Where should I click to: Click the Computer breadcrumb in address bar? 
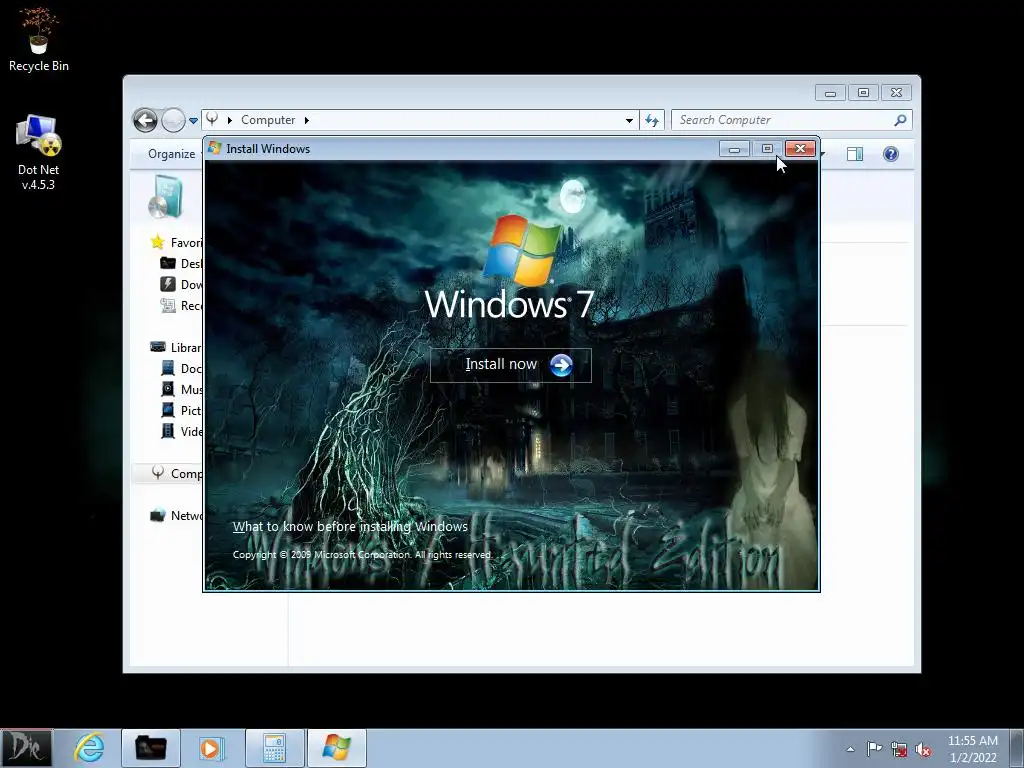pyautogui.click(x=268, y=120)
